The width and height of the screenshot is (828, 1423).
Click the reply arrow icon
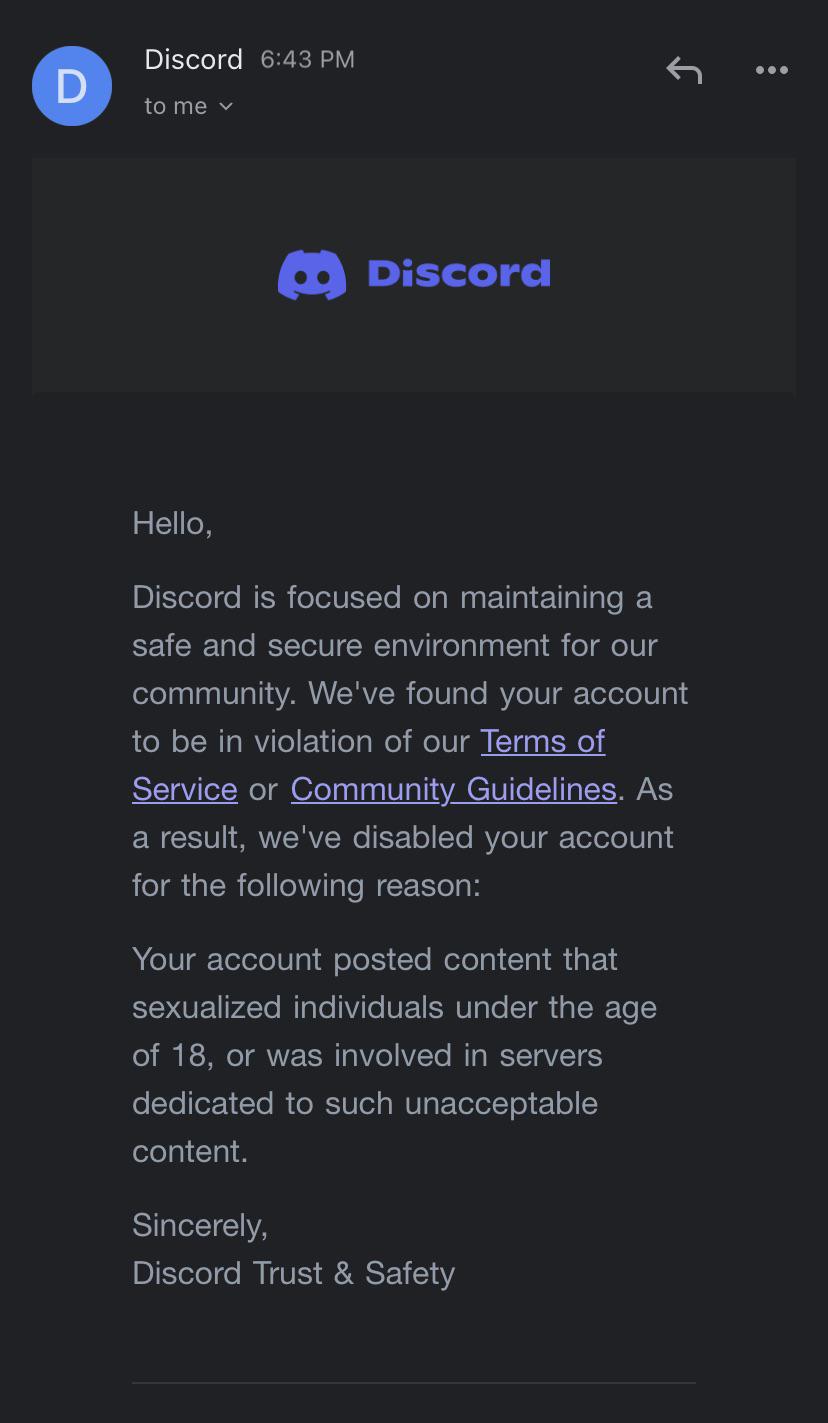(x=684, y=70)
